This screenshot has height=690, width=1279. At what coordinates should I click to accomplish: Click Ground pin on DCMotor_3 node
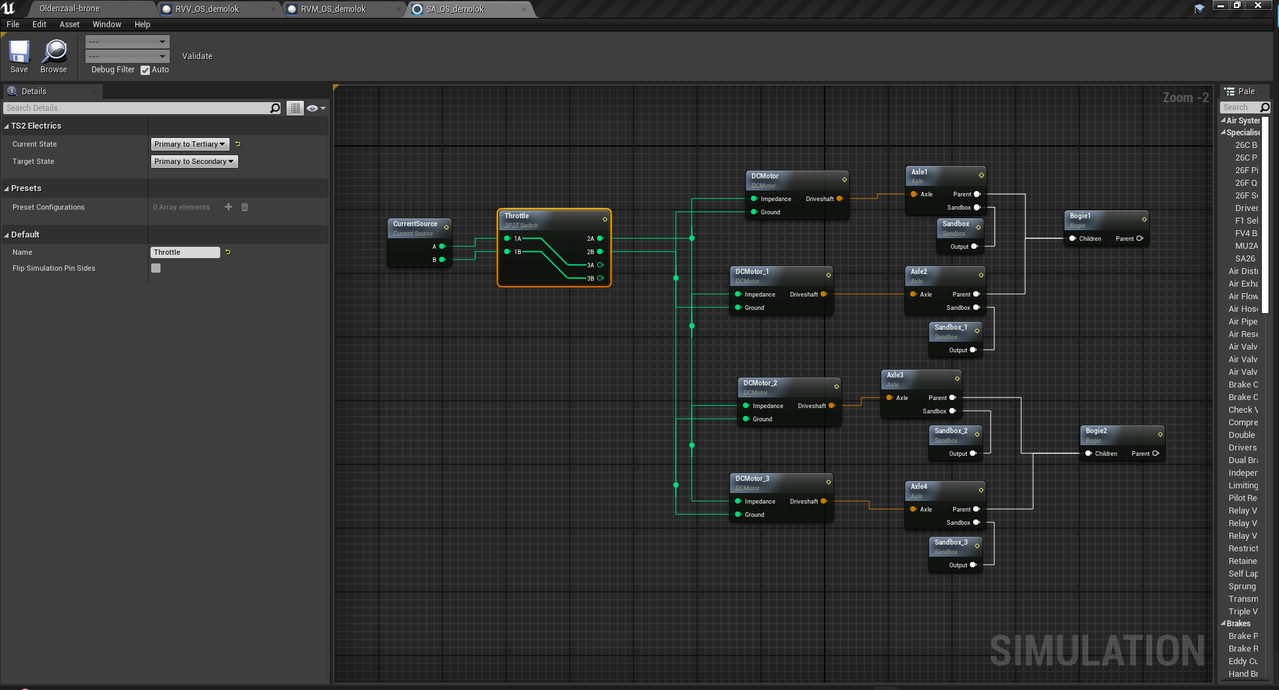(737, 515)
